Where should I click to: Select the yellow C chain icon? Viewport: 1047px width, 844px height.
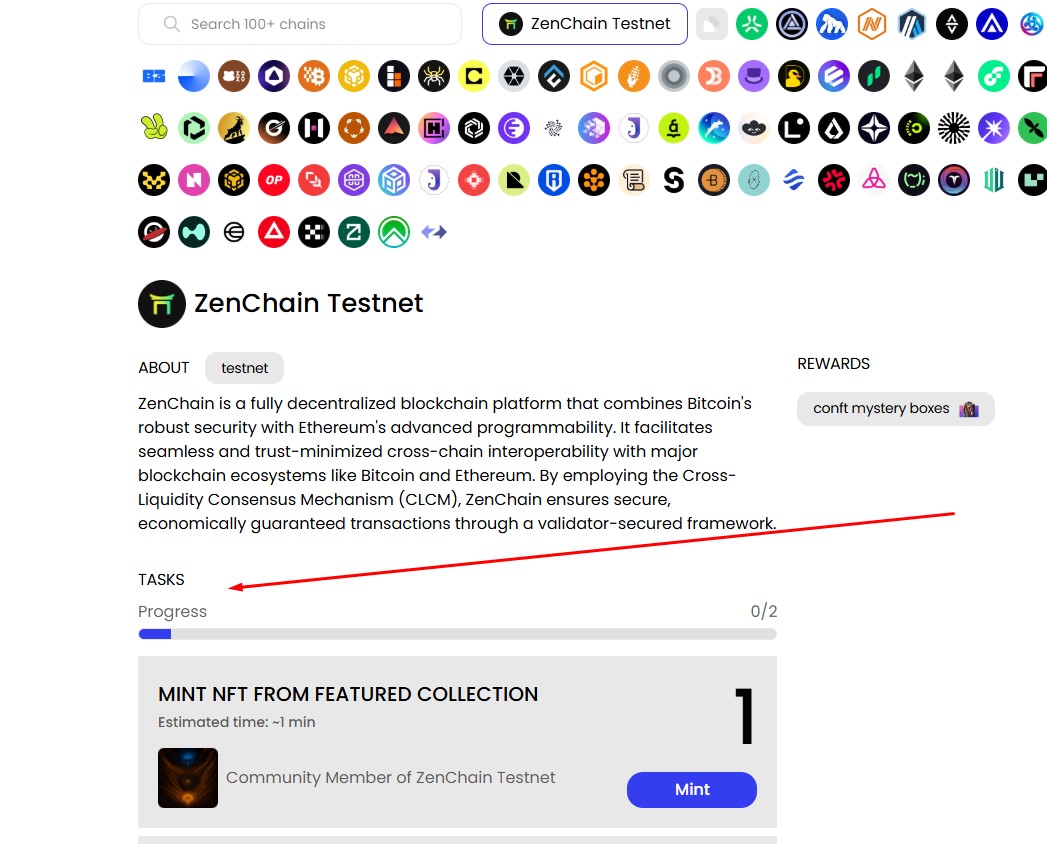(x=474, y=76)
